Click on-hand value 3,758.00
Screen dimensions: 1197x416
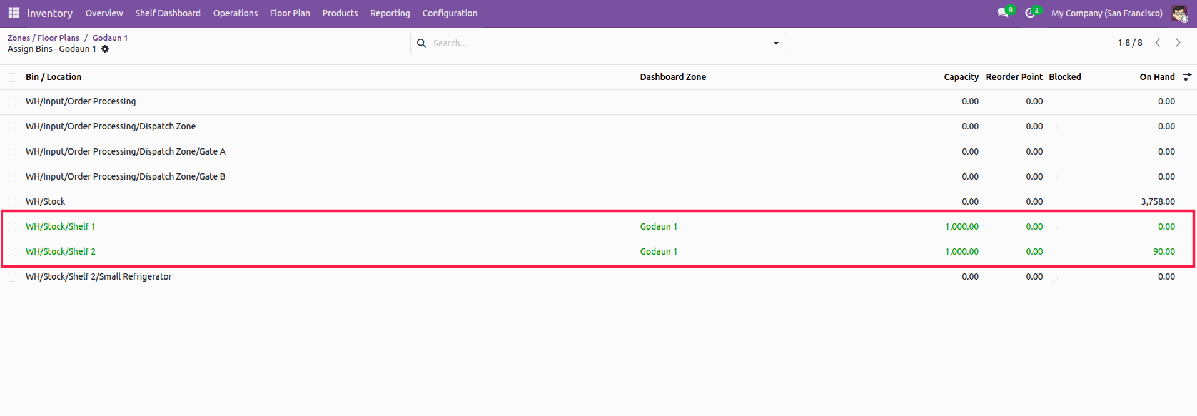[1157, 202]
